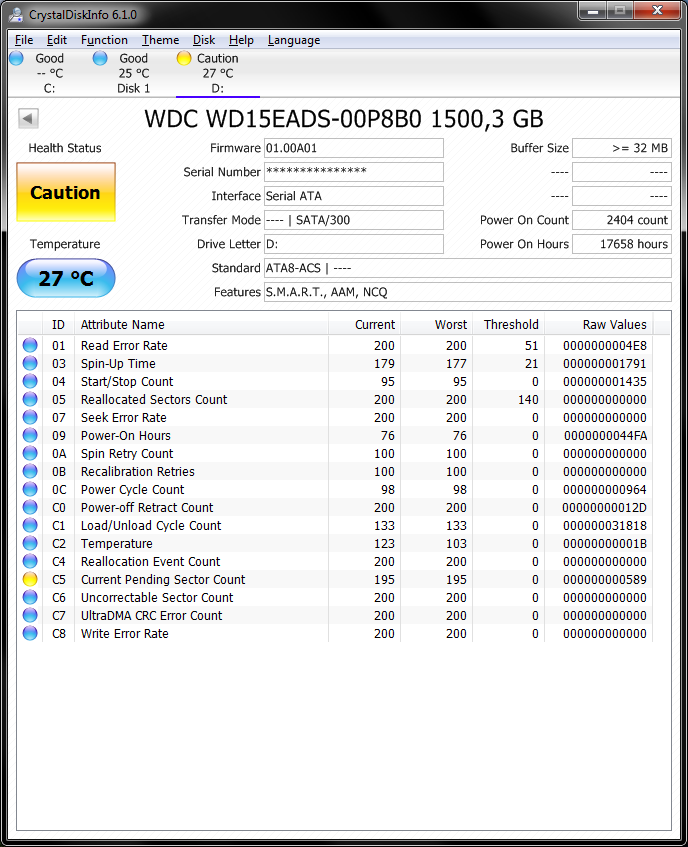Click the previous disk arrow button
Image resolution: width=688 pixels, height=847 pixels.
point(28,118)
